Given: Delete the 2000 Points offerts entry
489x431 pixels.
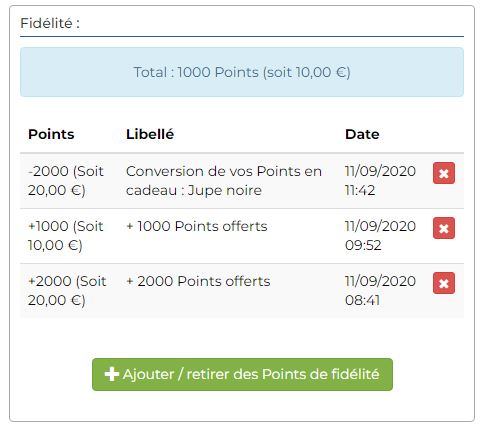Looking at the screenshot, I should 444,283.
